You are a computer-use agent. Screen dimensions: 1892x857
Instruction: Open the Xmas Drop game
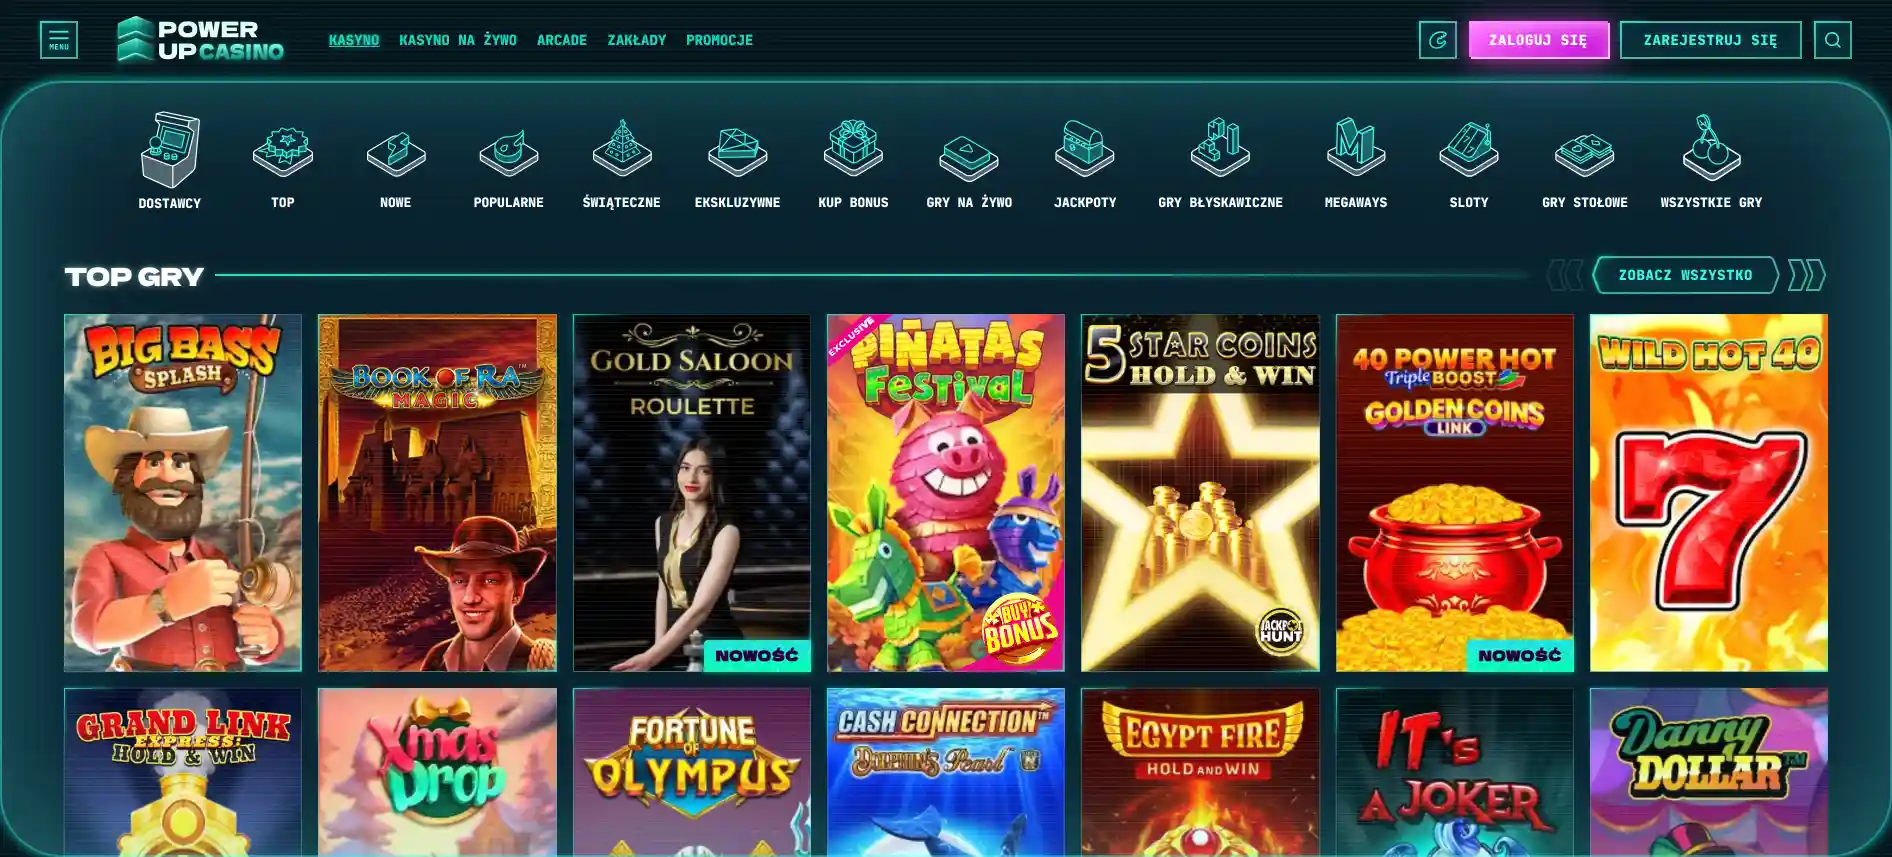(x=437, y=772)
